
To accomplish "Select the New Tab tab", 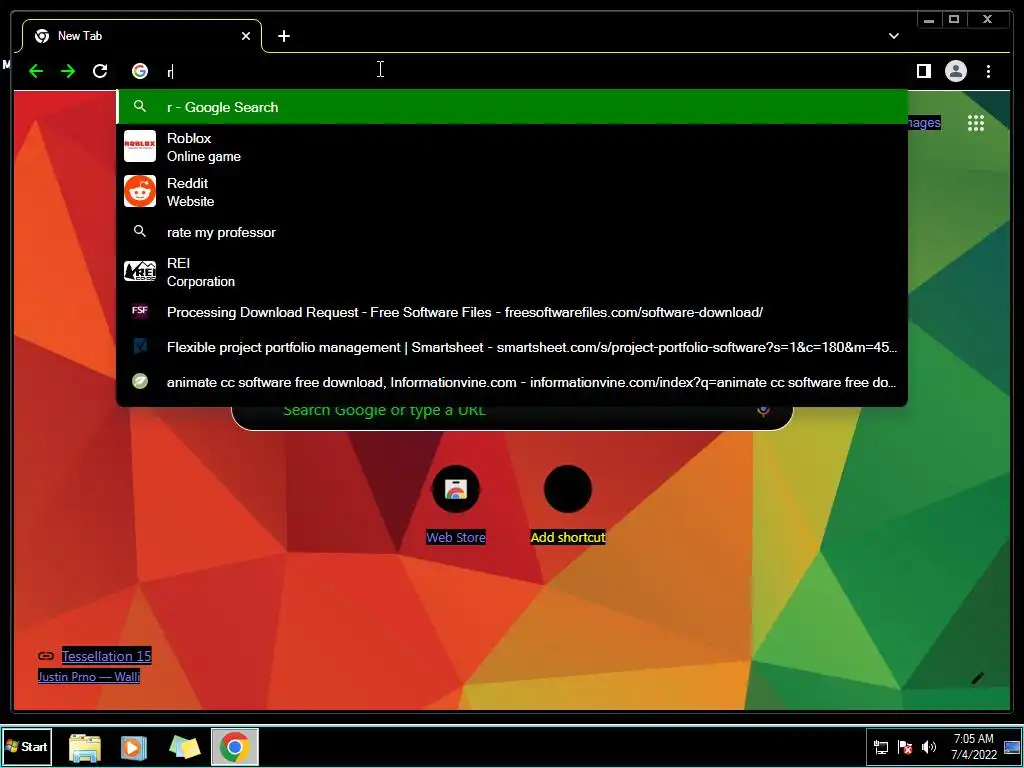I will pos(142,36).
